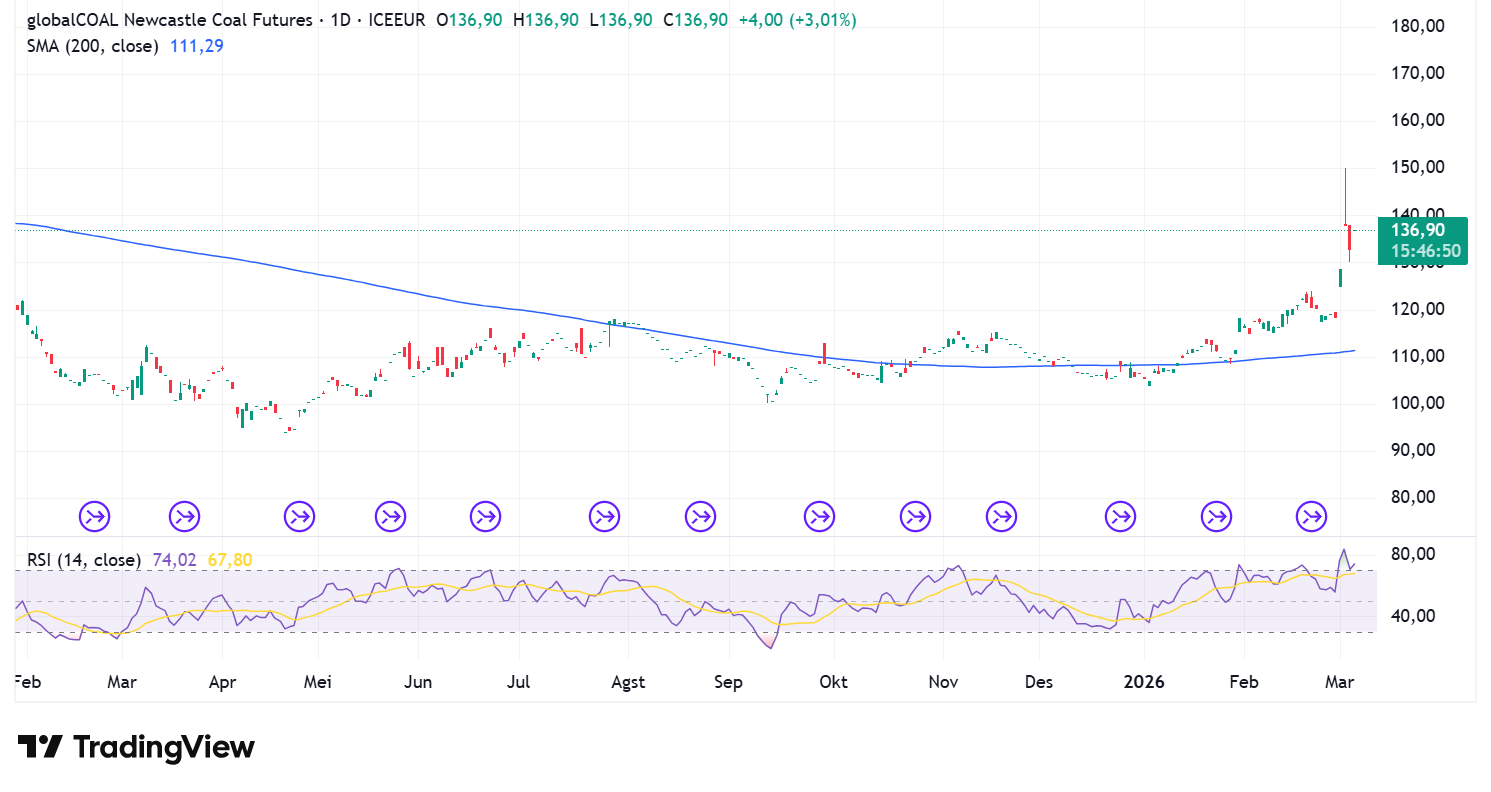Click the Agst label on time axis
This screenshot has width=1491, height=792.
628,682
